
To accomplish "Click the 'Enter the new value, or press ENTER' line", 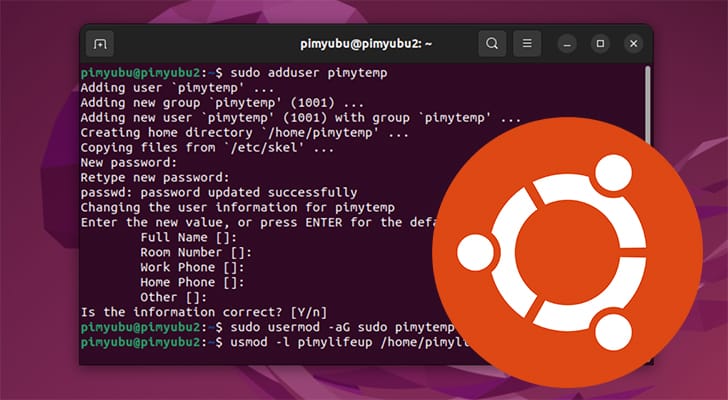I will click(x=260, y=222).
